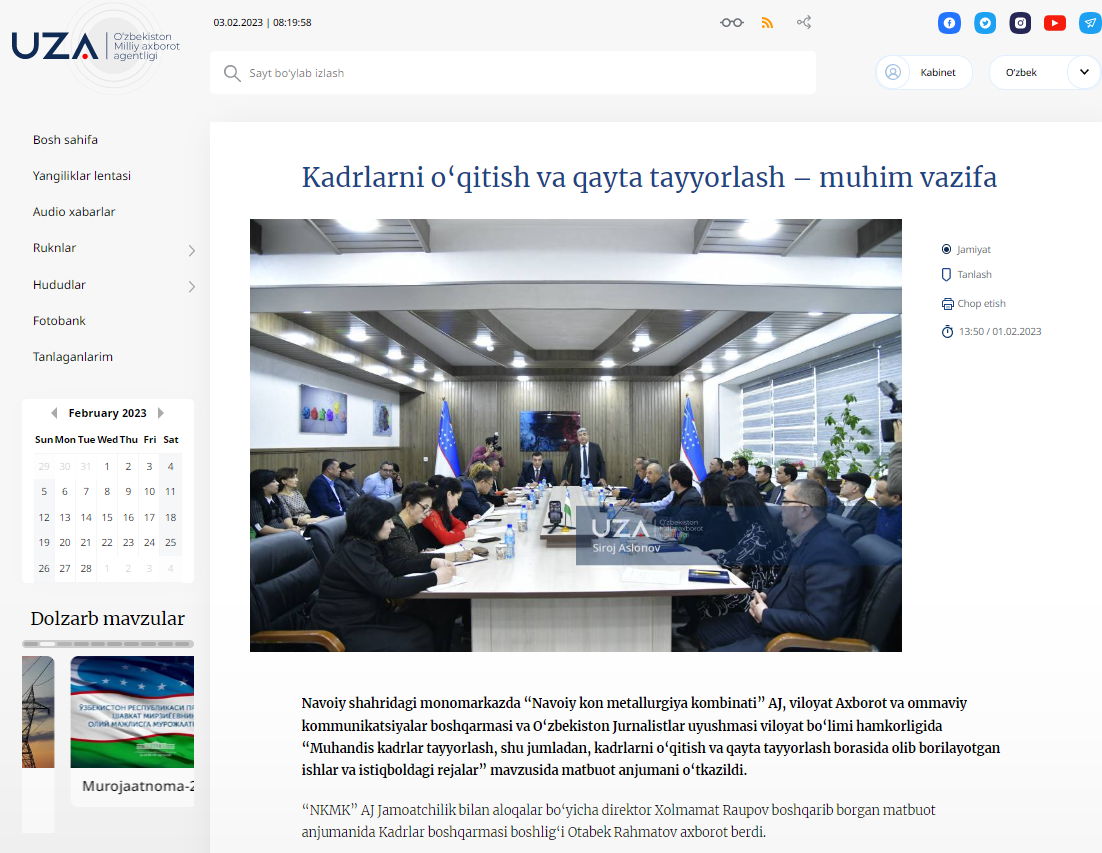Image resolution: width=1102 pixels, height=853 pixels.
Task: Open the Twitter social icon
Action: pos(985,23)
